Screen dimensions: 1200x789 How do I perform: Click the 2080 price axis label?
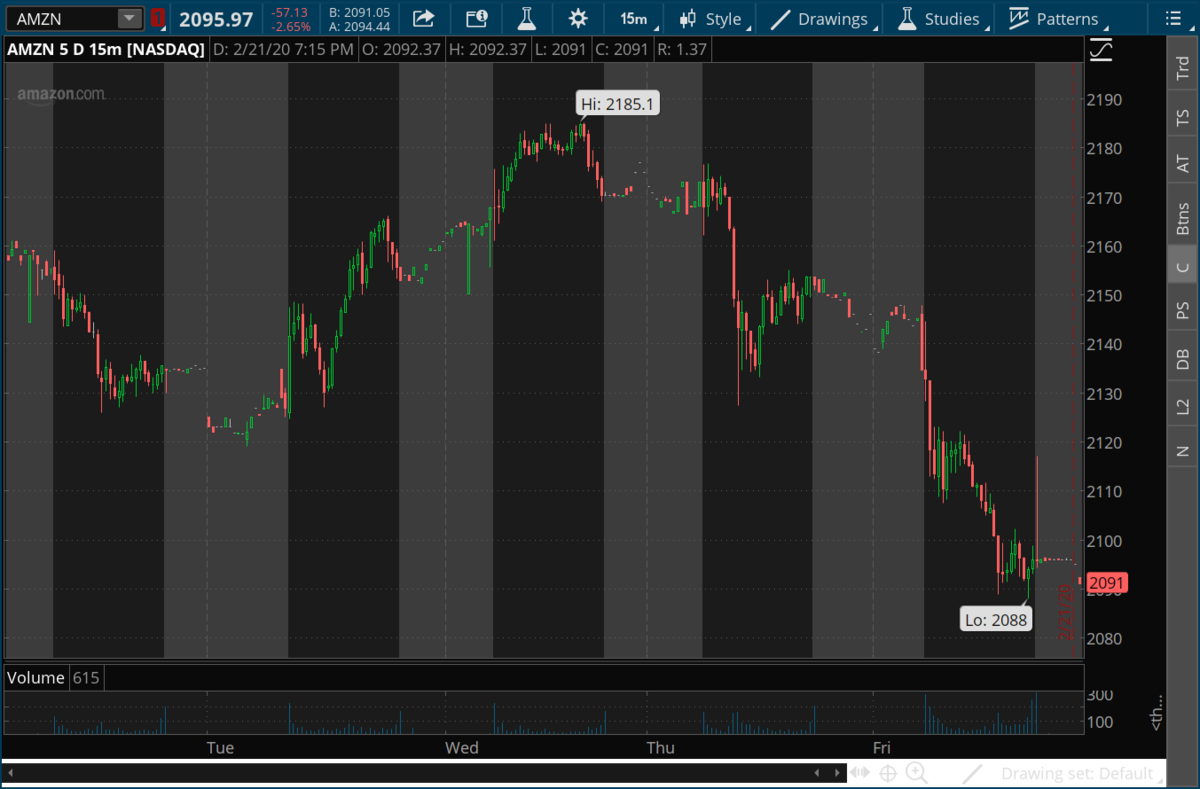(1105, 639)
